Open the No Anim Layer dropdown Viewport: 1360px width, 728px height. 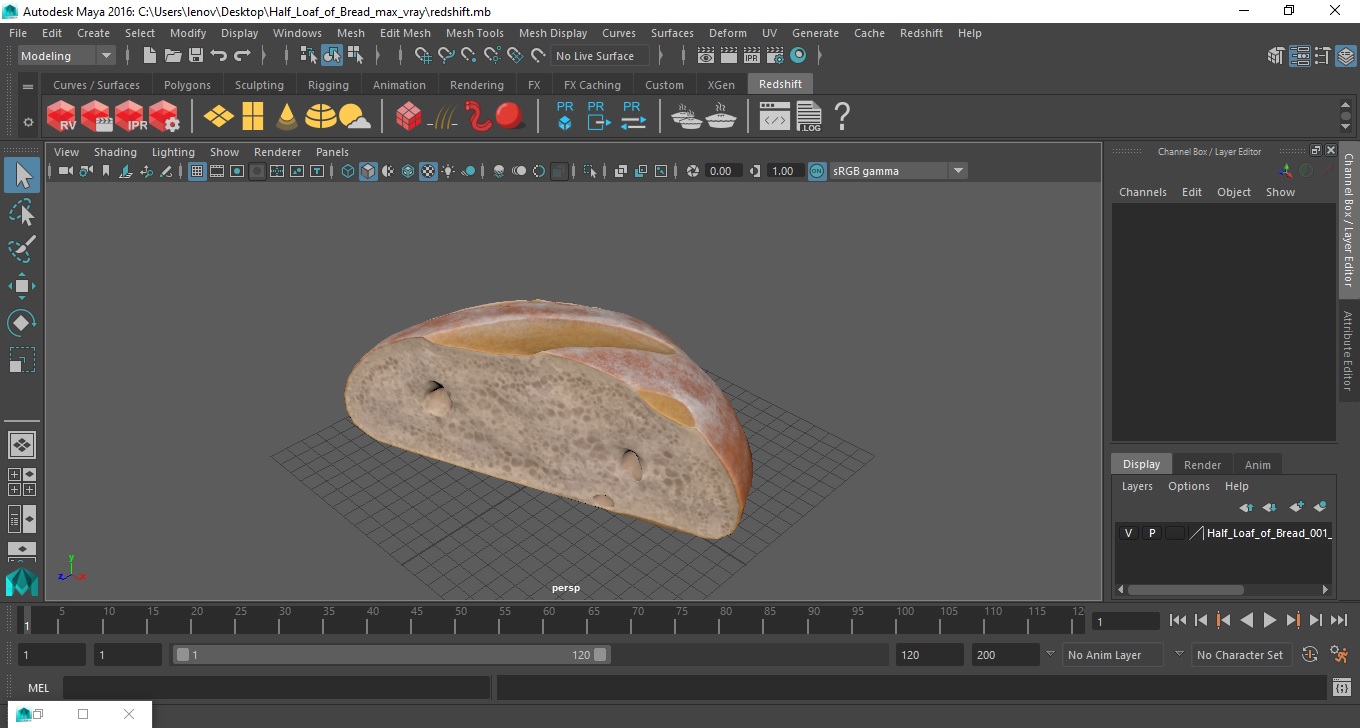1111,655
